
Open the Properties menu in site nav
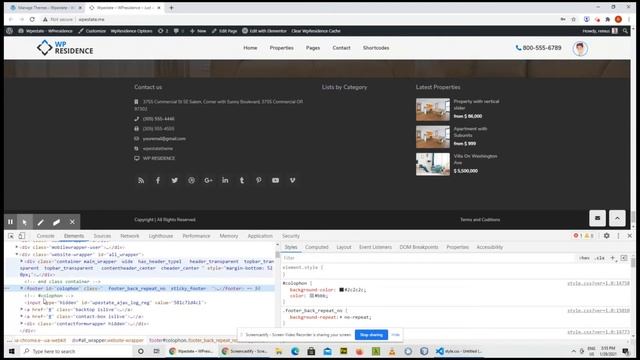[x=282, y=48]
